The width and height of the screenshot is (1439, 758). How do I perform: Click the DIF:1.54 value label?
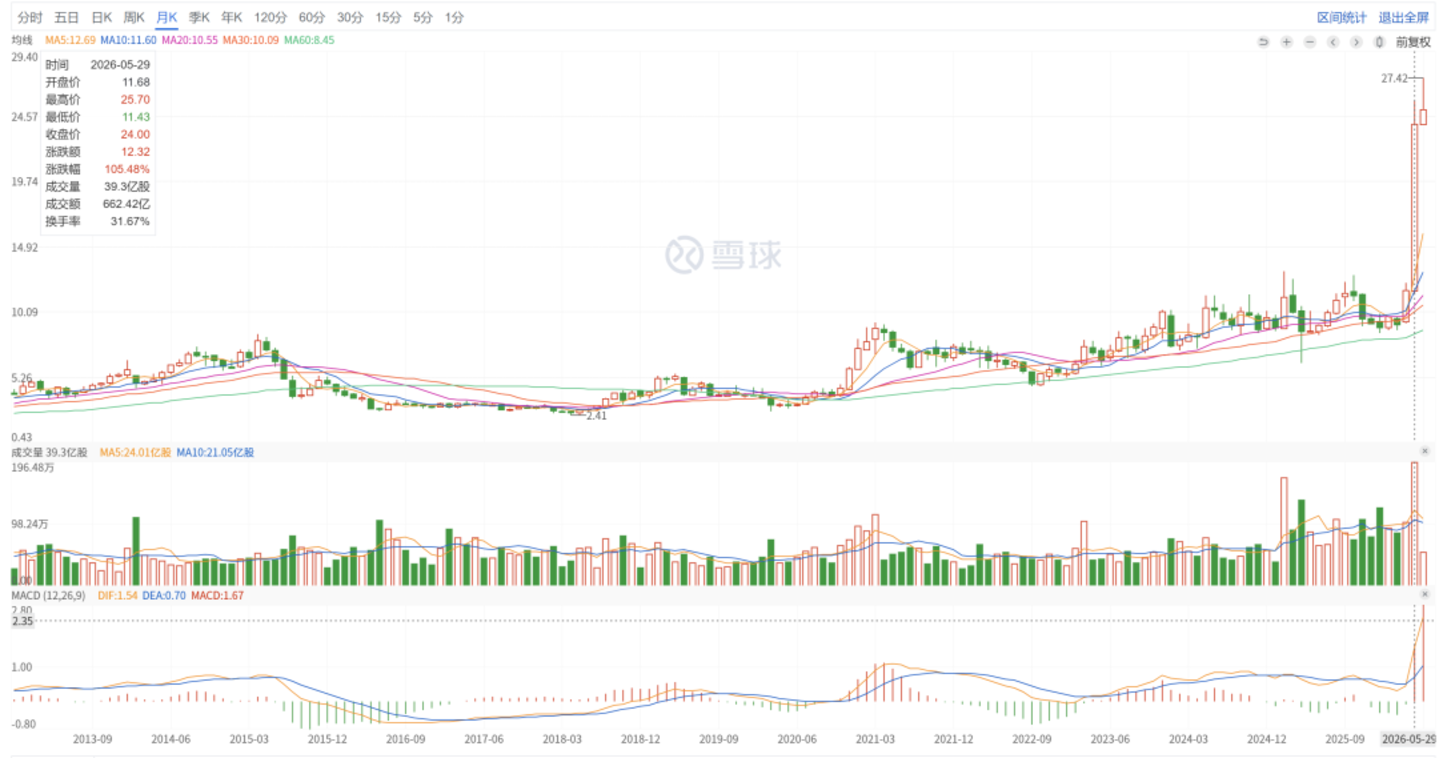[118, 595]
